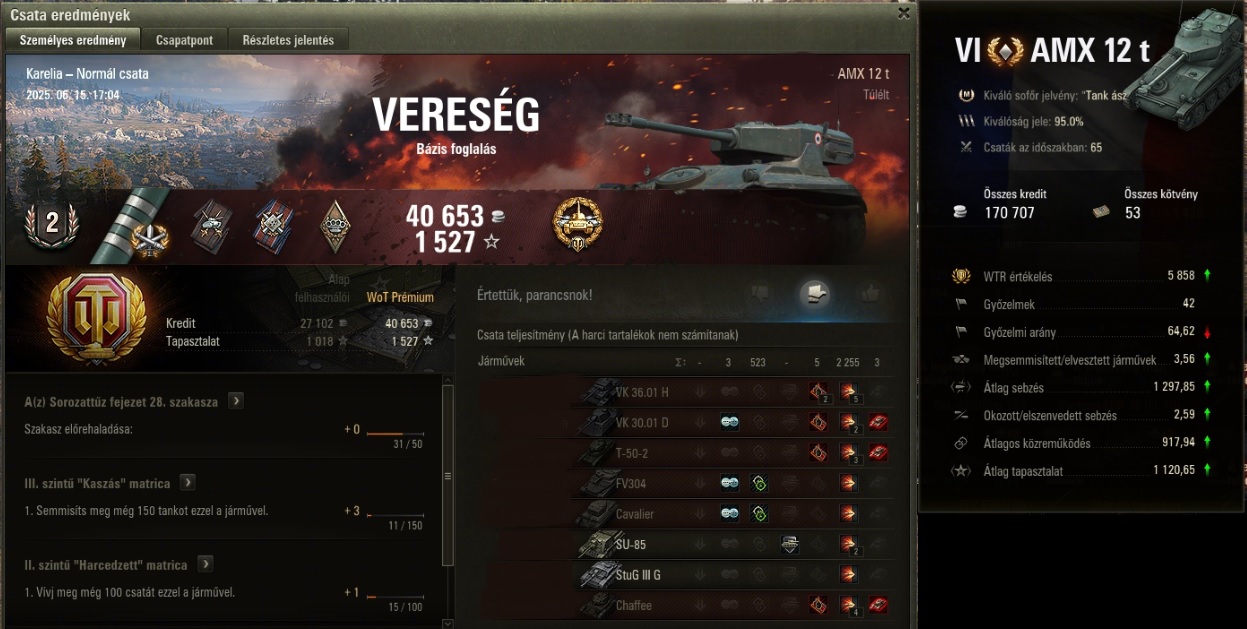Expand the Sorozattűz fejezet 28. szakasza arrow

click(236, 401)
